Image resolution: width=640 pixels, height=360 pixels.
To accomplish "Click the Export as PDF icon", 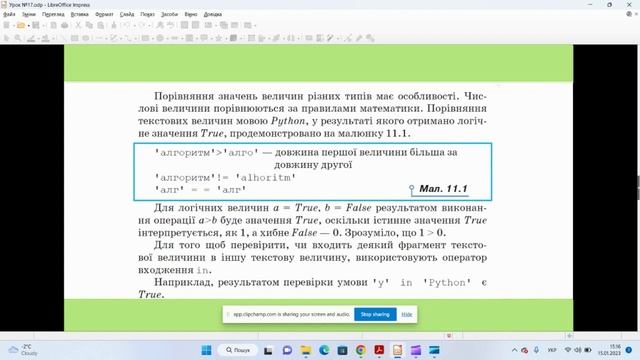I will point(53,25).
